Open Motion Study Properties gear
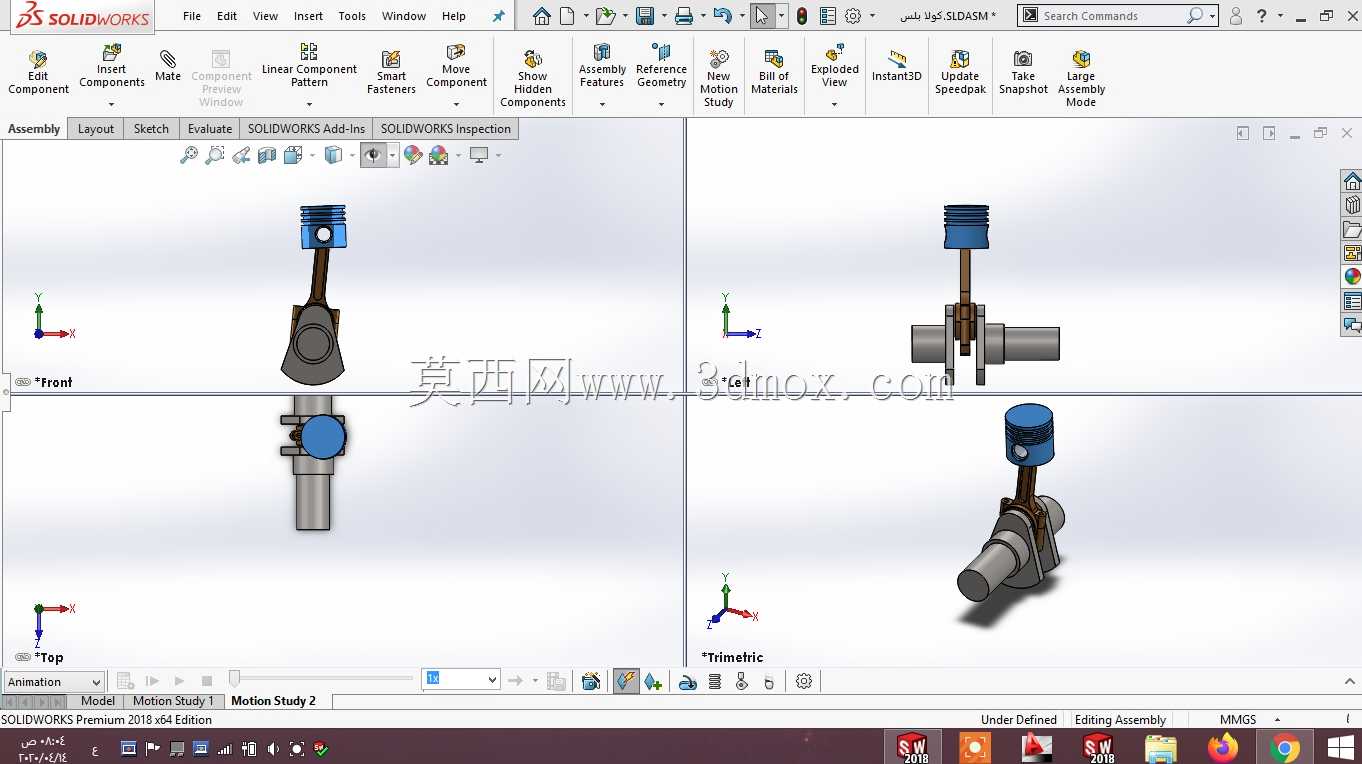The width and height of the screenshot is (1362, 764). [804, 681]
